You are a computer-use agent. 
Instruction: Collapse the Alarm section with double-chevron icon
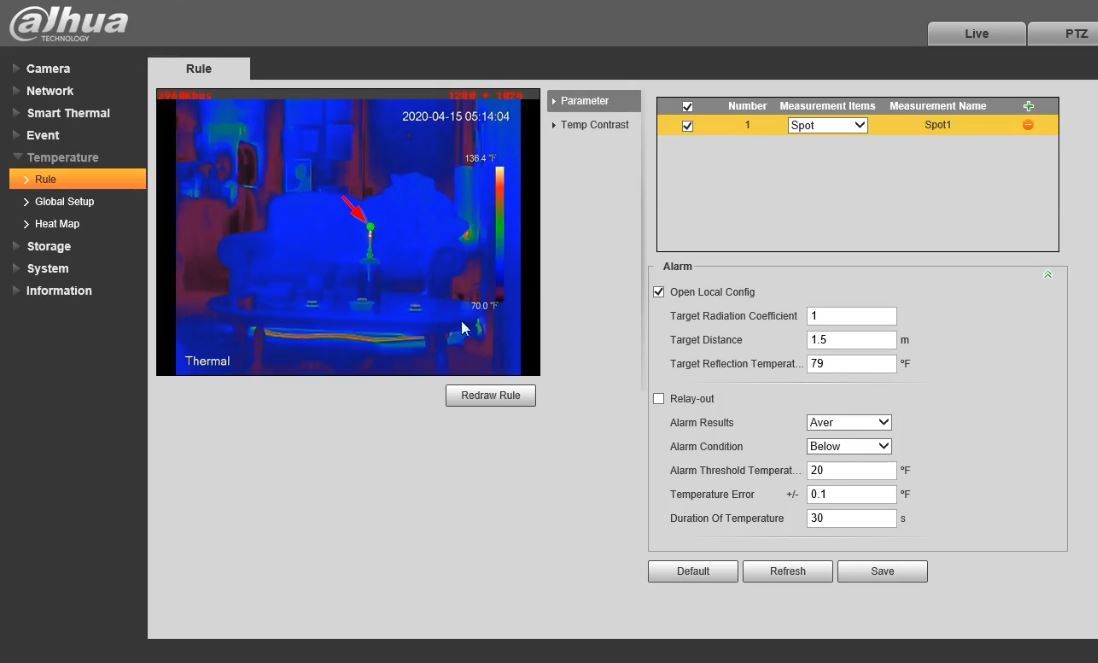click(x=1047, y=275)
